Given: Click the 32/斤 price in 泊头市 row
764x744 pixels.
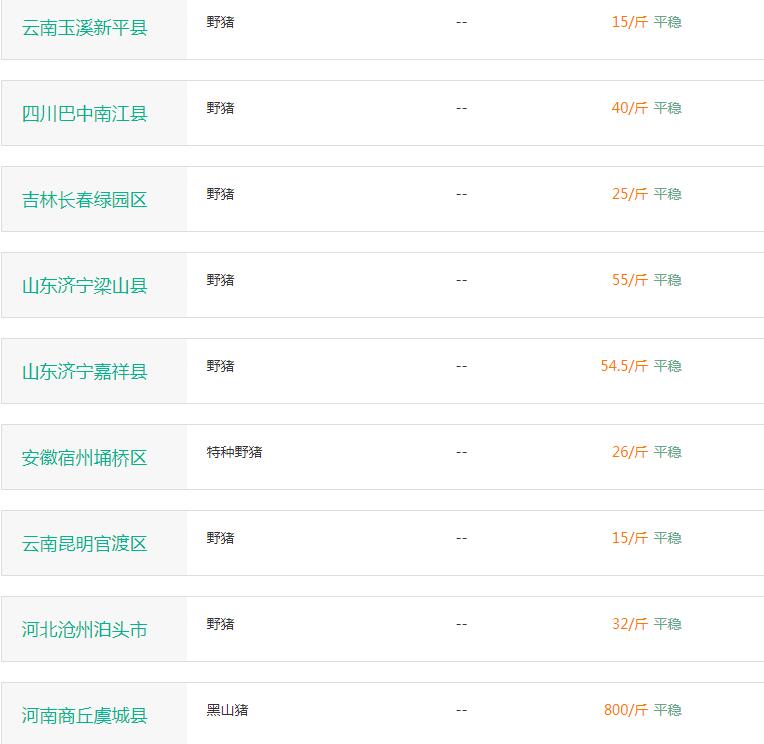Looking at the screenshot, I should (630, 624).
